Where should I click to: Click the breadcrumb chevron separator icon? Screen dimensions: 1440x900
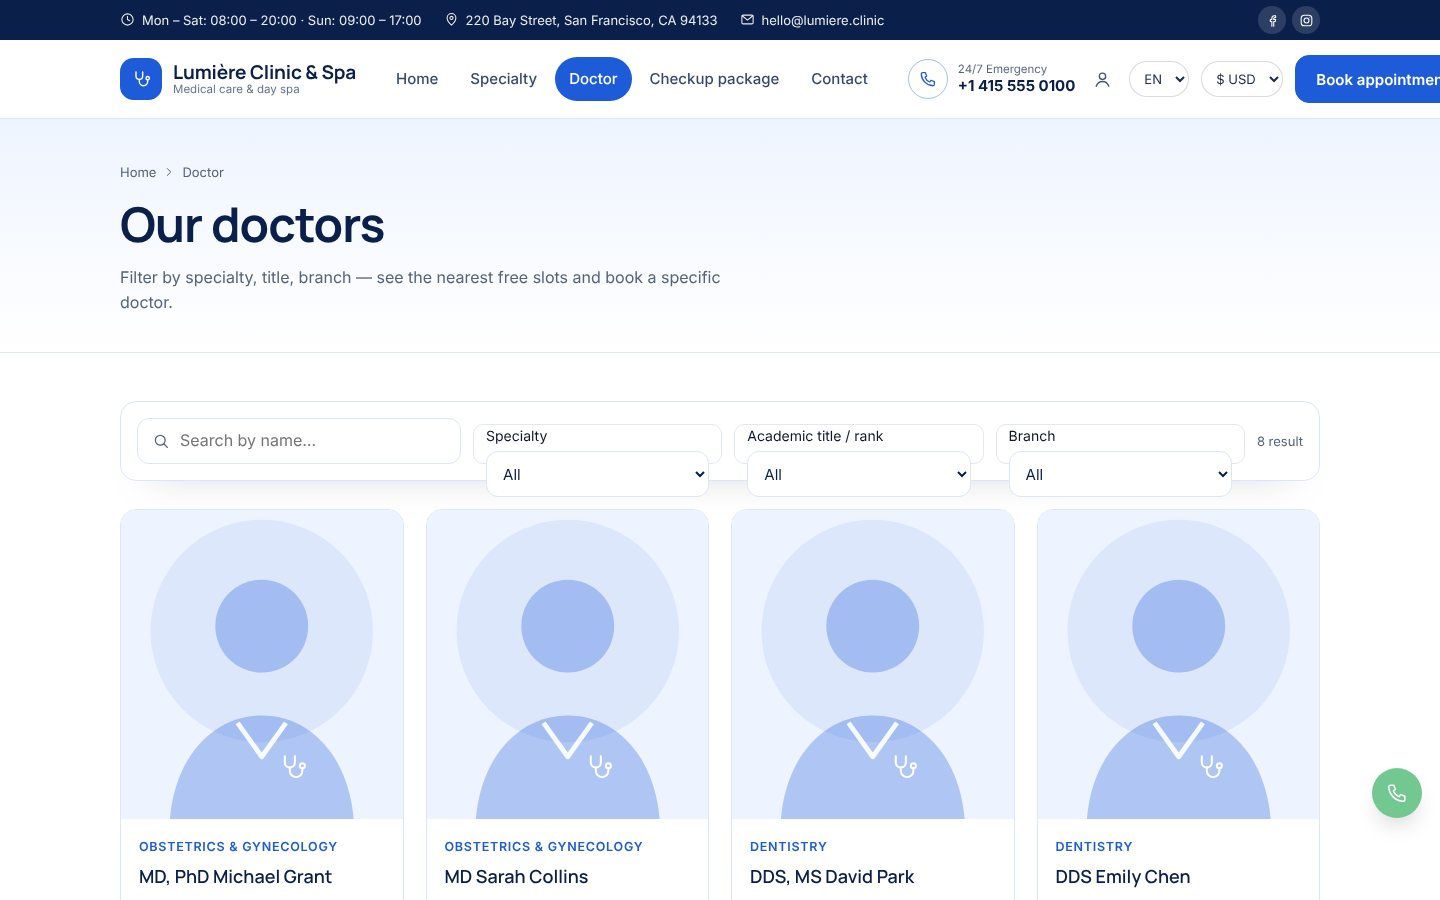(169, 173)
